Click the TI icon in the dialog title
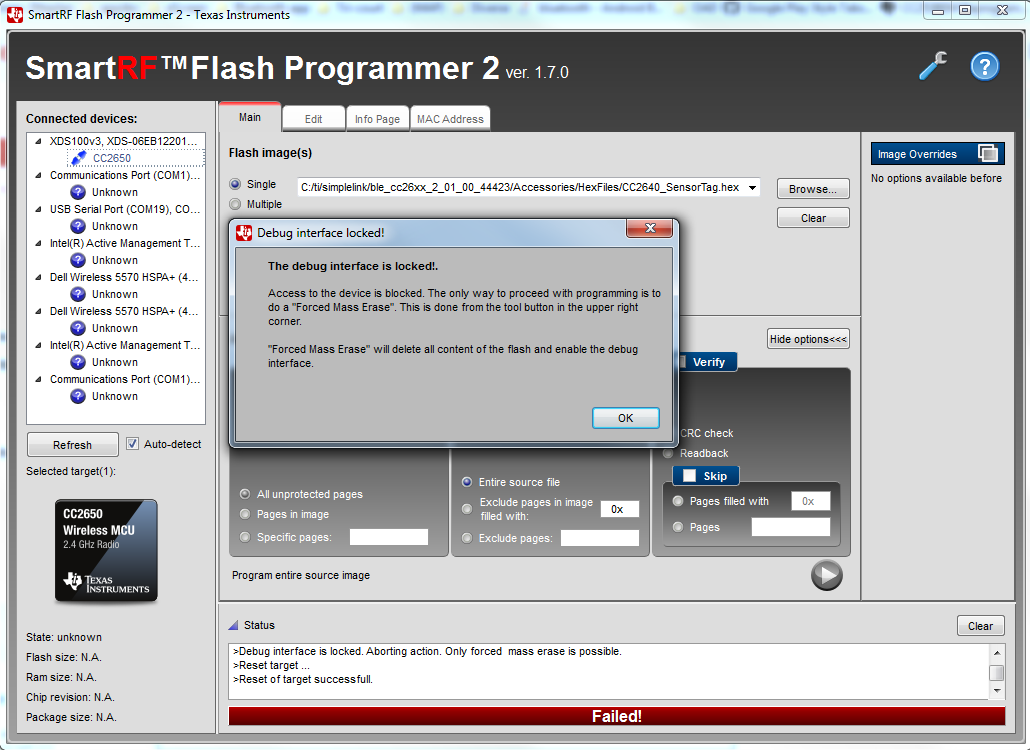 point(244,232)
